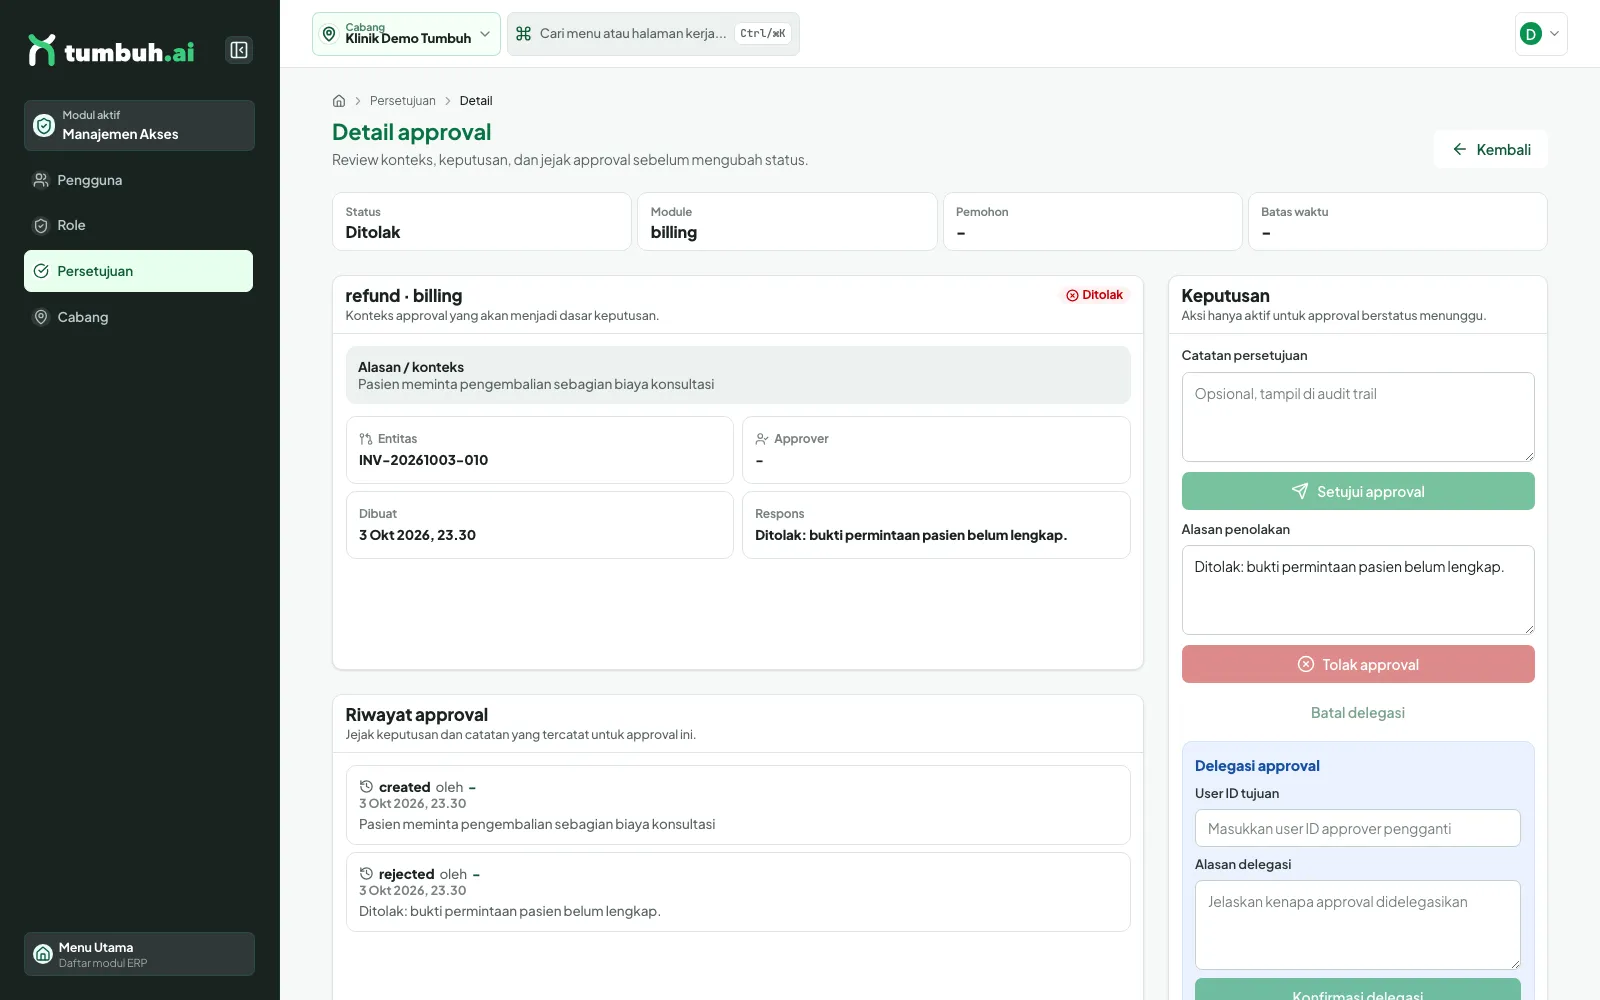The height and width of the screenshot is (1000, 1600).
Task: Click the Alasan / konteks reason box
Action: pos(738,375)
